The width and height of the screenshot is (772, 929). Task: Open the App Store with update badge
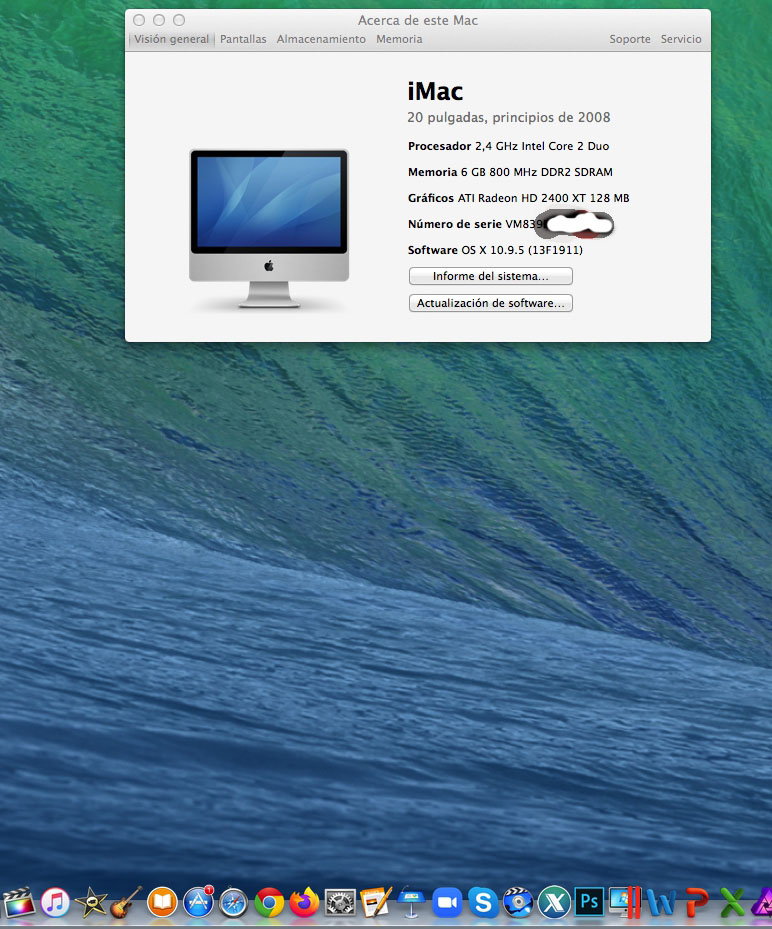pyautogui.click(x=198, y=902)
